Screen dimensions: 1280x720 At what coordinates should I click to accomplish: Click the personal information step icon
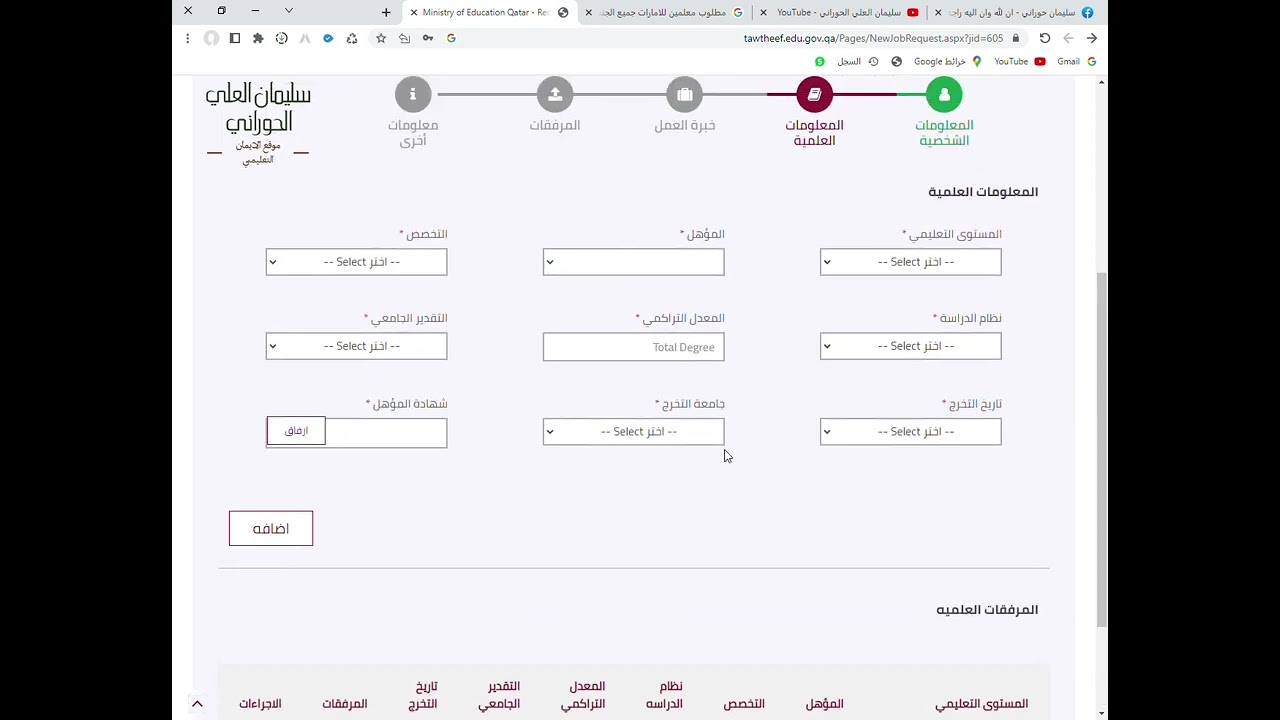pos(944,94)
